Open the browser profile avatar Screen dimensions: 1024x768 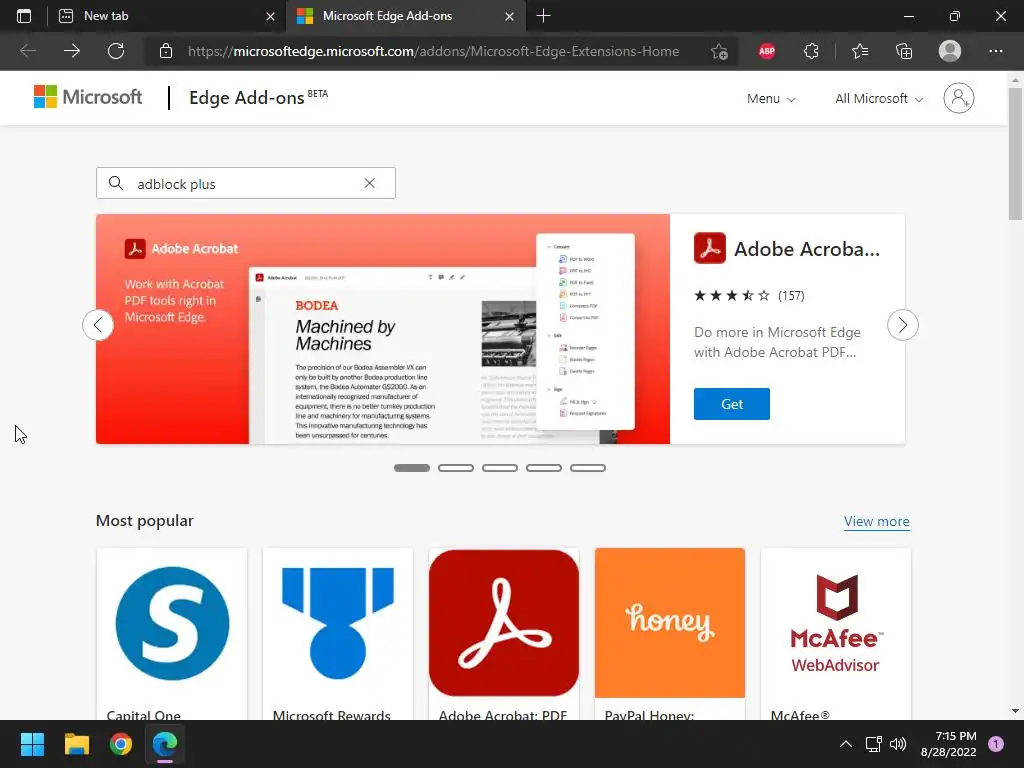pyautogui.click(x=950, y=51)
